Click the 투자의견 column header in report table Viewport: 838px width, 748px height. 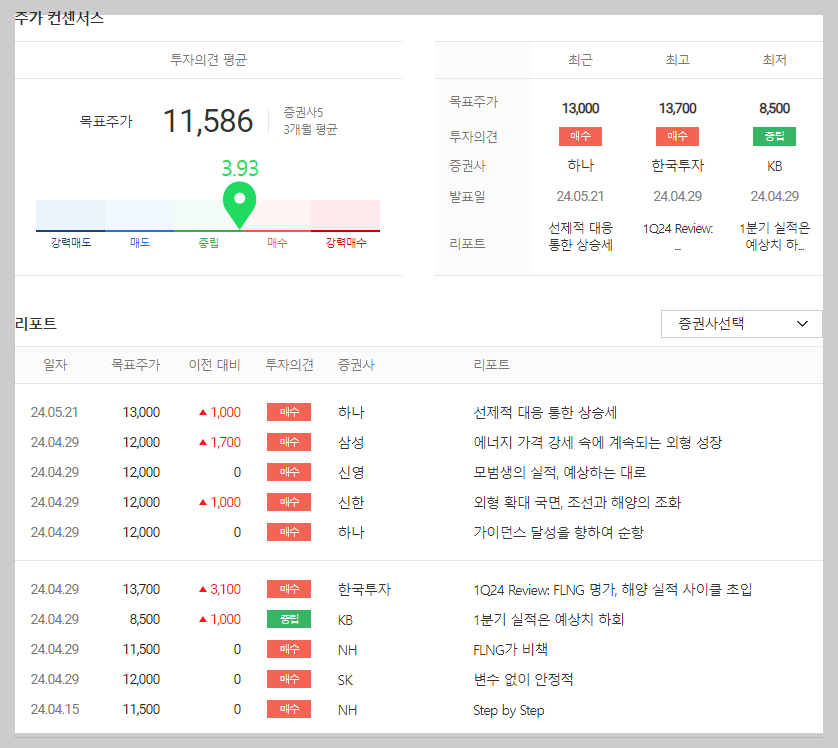tap(289, 365)
